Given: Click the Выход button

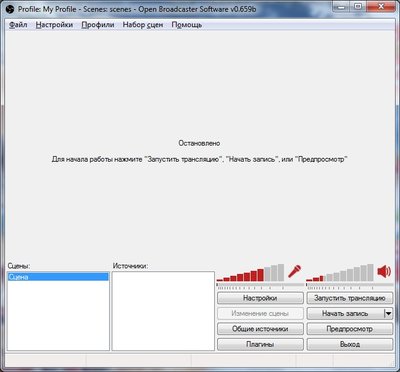Looking at the screenshot, I should pos(350,344).
